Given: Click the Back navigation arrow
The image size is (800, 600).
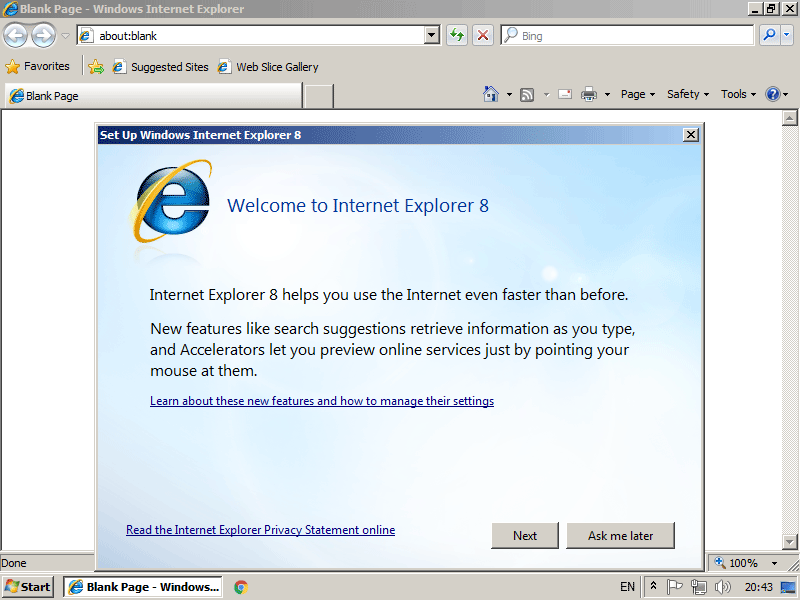Looking at the screenshot, I should click(x=15, y=36).
